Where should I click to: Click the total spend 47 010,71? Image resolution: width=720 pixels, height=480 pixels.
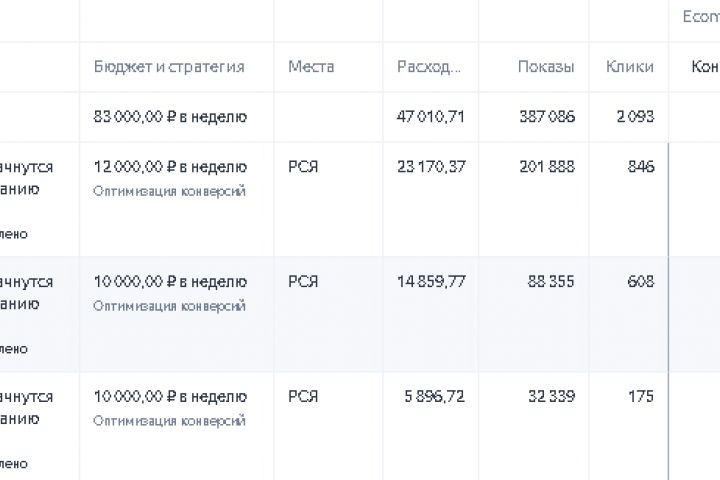[430, 116]
